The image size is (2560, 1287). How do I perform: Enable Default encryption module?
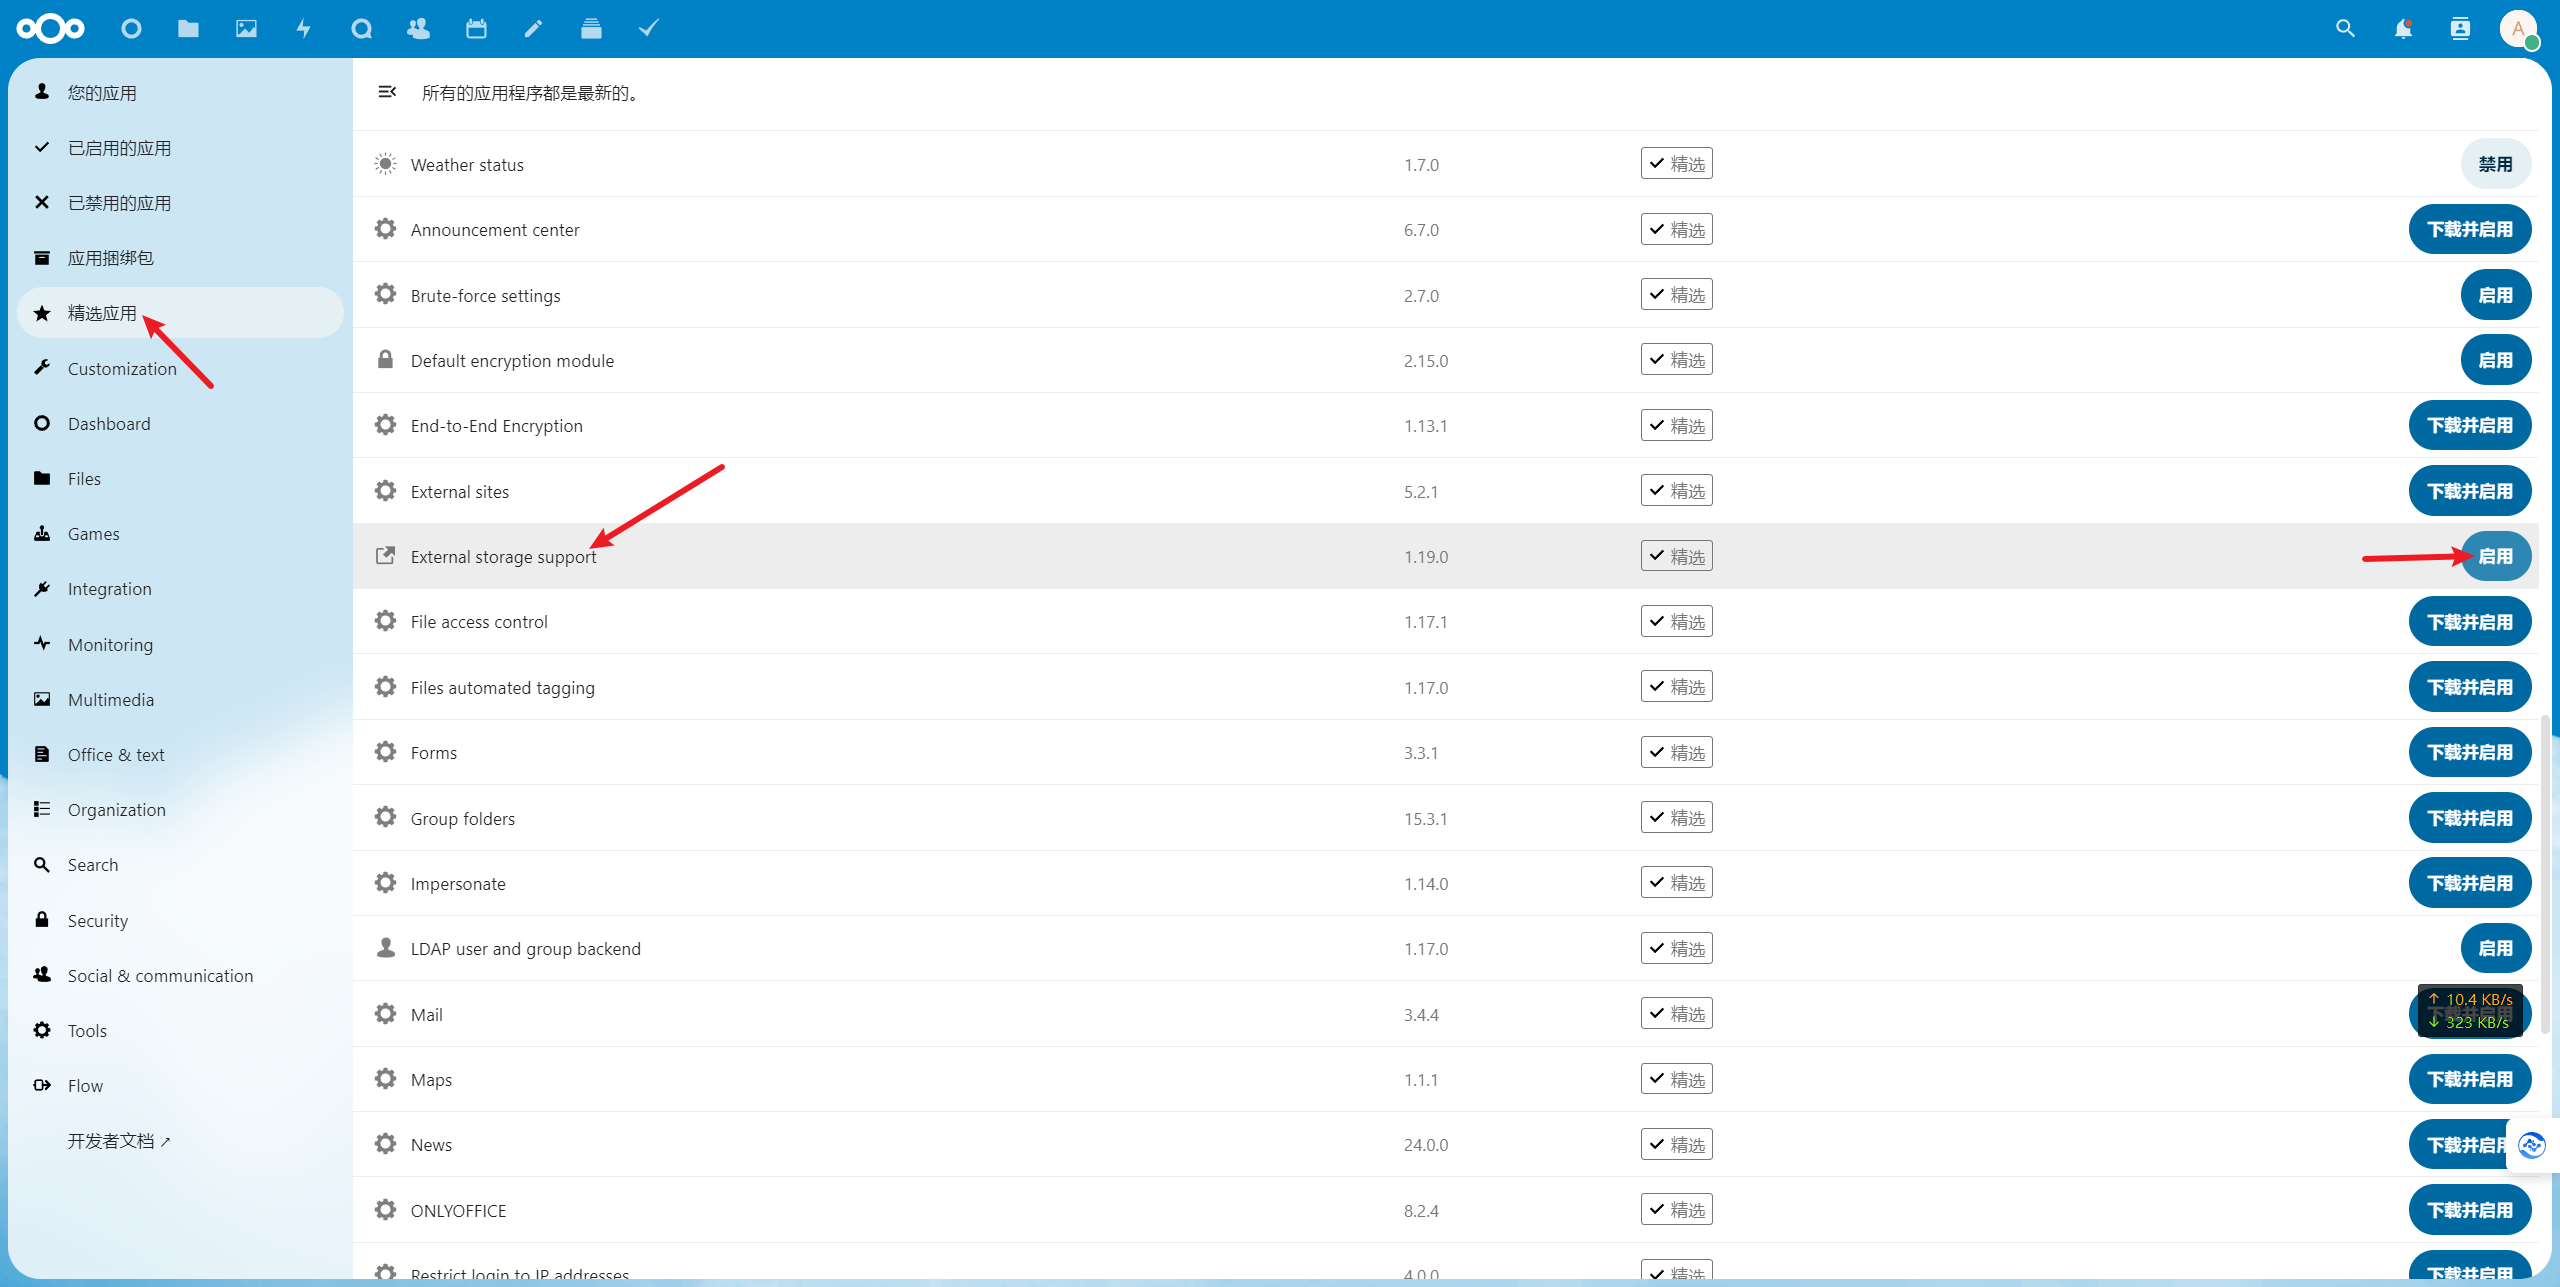coord(2495,360)
